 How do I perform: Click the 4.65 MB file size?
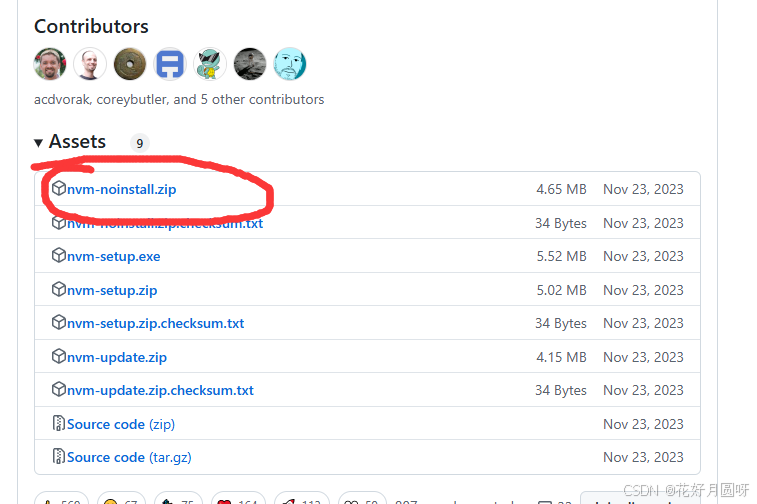(561, 189)
